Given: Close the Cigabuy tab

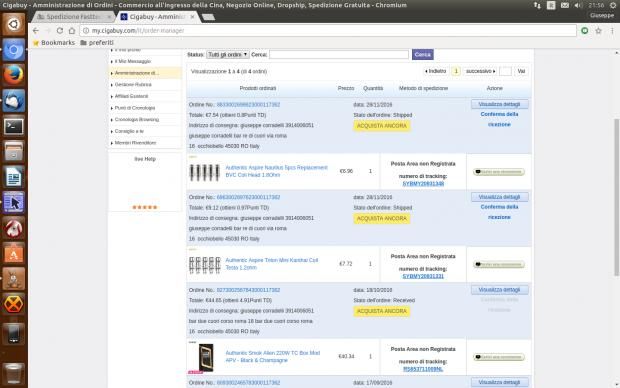Looking at the screenshot, I should click(192, 17).
